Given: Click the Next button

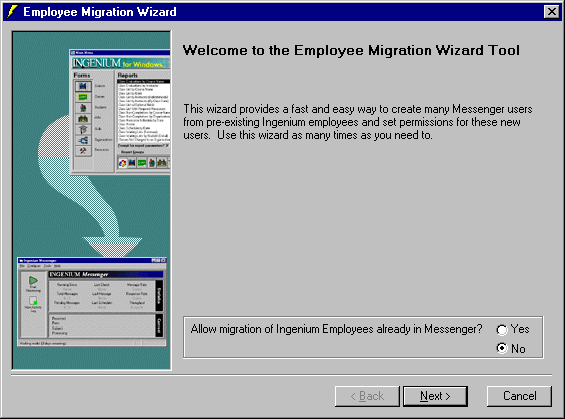Looking at the screenshot, I should click(x=435, y=396).
